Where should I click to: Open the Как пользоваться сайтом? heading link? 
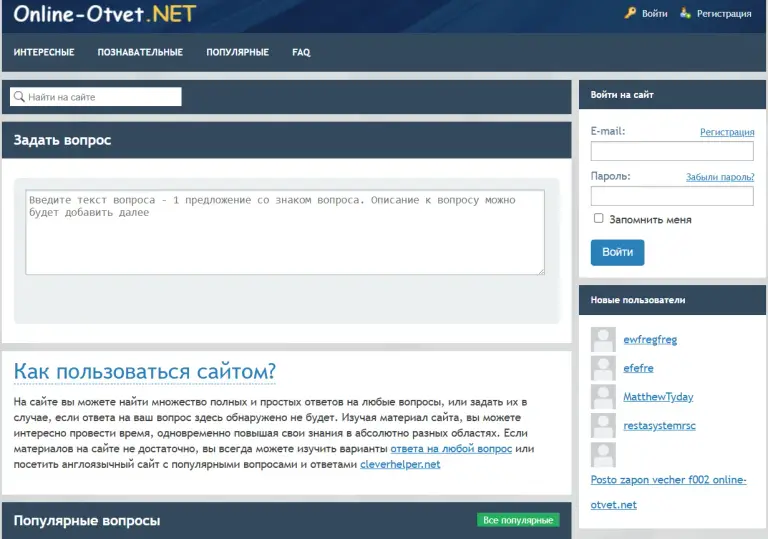coord(145,371)
